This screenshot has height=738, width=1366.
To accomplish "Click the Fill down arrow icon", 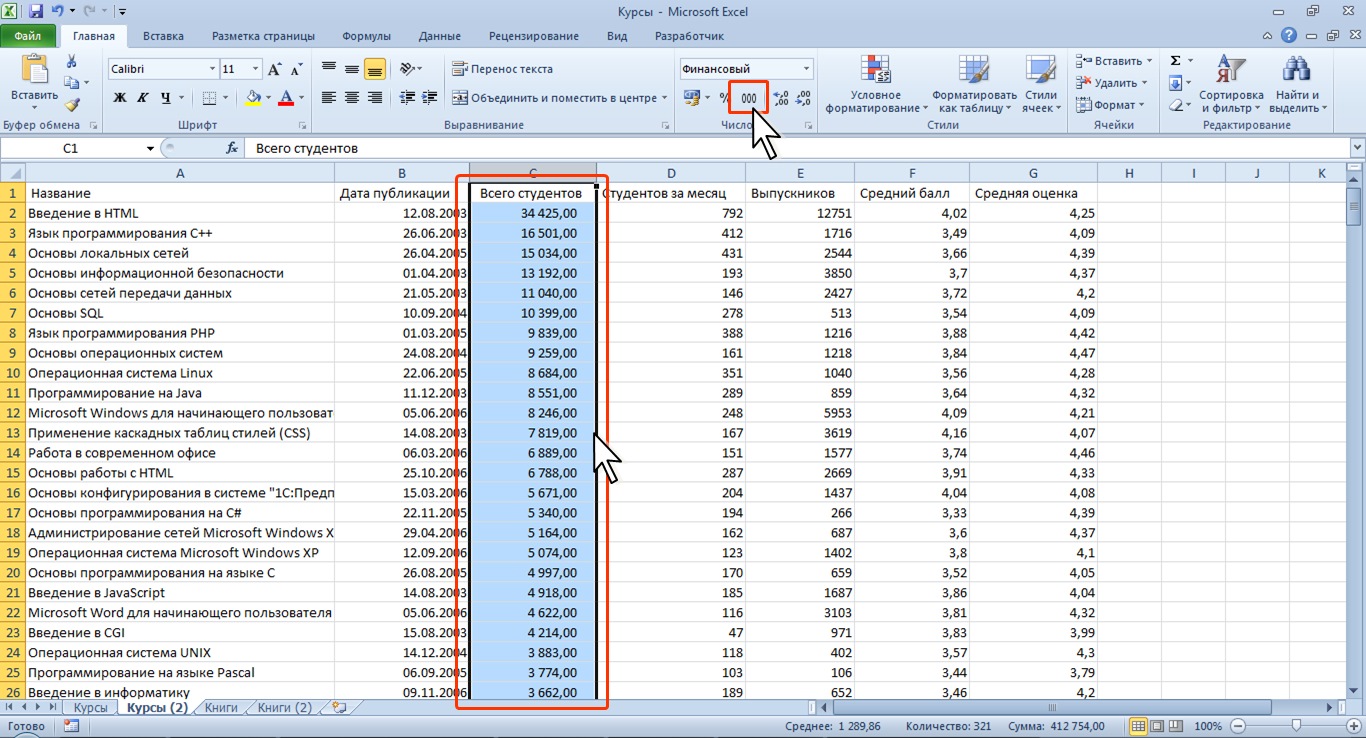I will point(1176,83).
